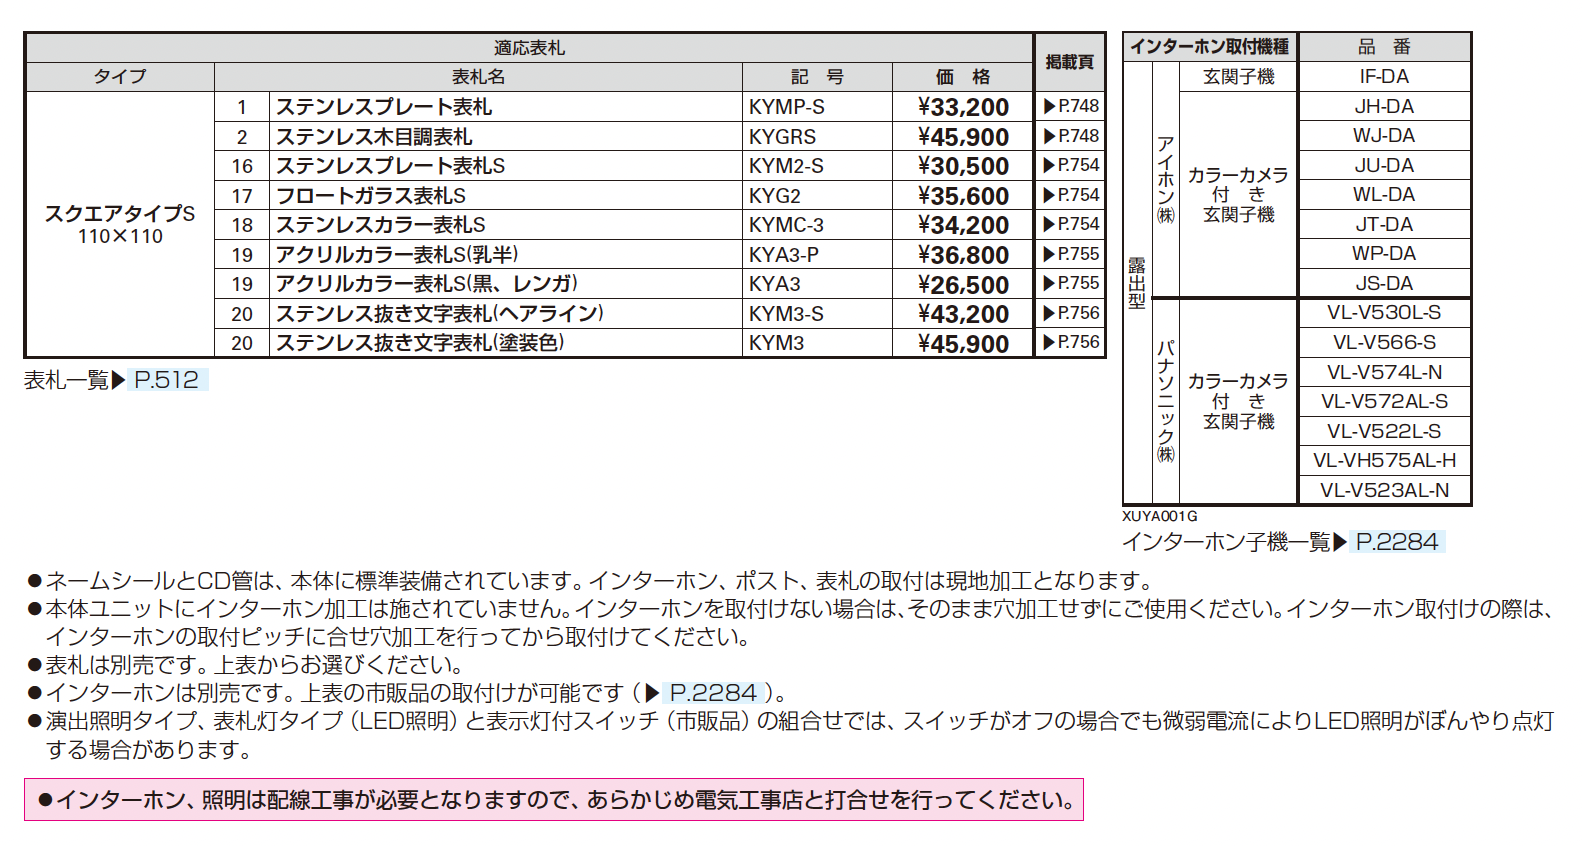
Task: Click product number JU-DA
Action: coord(1384,165)
